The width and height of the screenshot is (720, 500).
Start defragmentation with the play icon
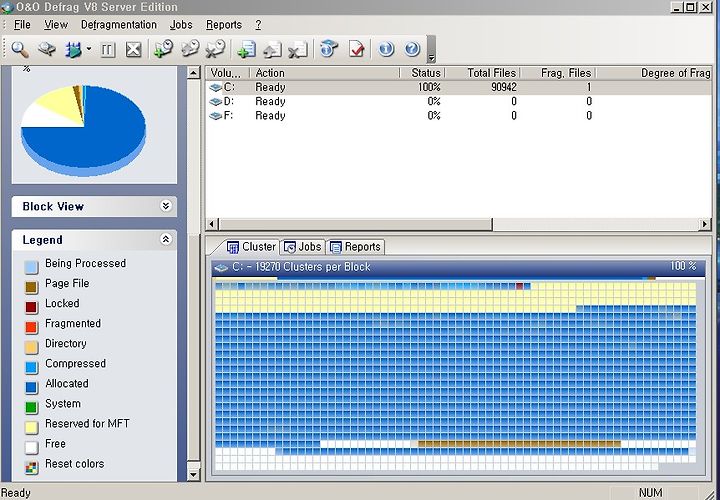(x=73, y=50)
